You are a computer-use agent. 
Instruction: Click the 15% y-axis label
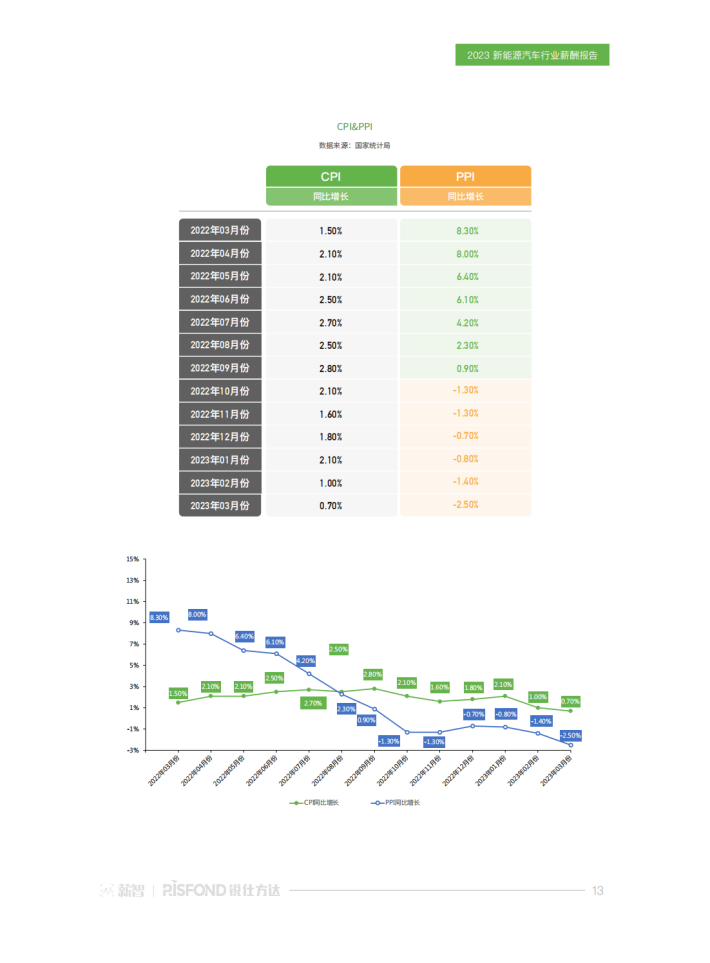[x=133, y=559]
